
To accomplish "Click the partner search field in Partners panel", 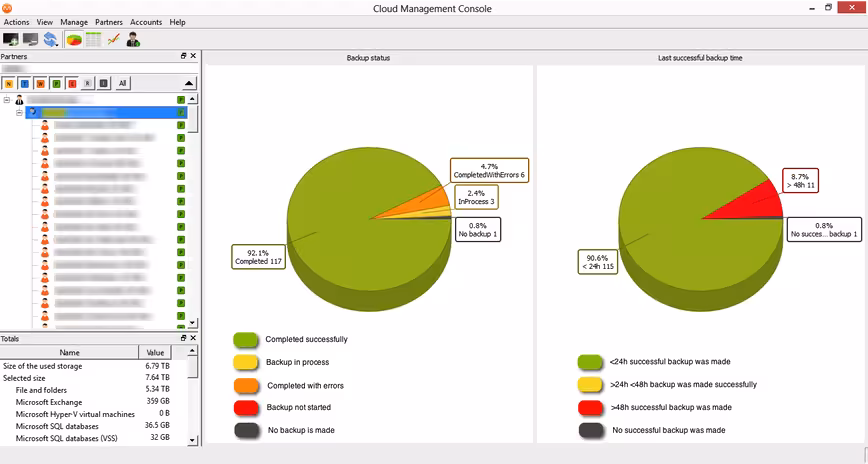I will (99, 69).
